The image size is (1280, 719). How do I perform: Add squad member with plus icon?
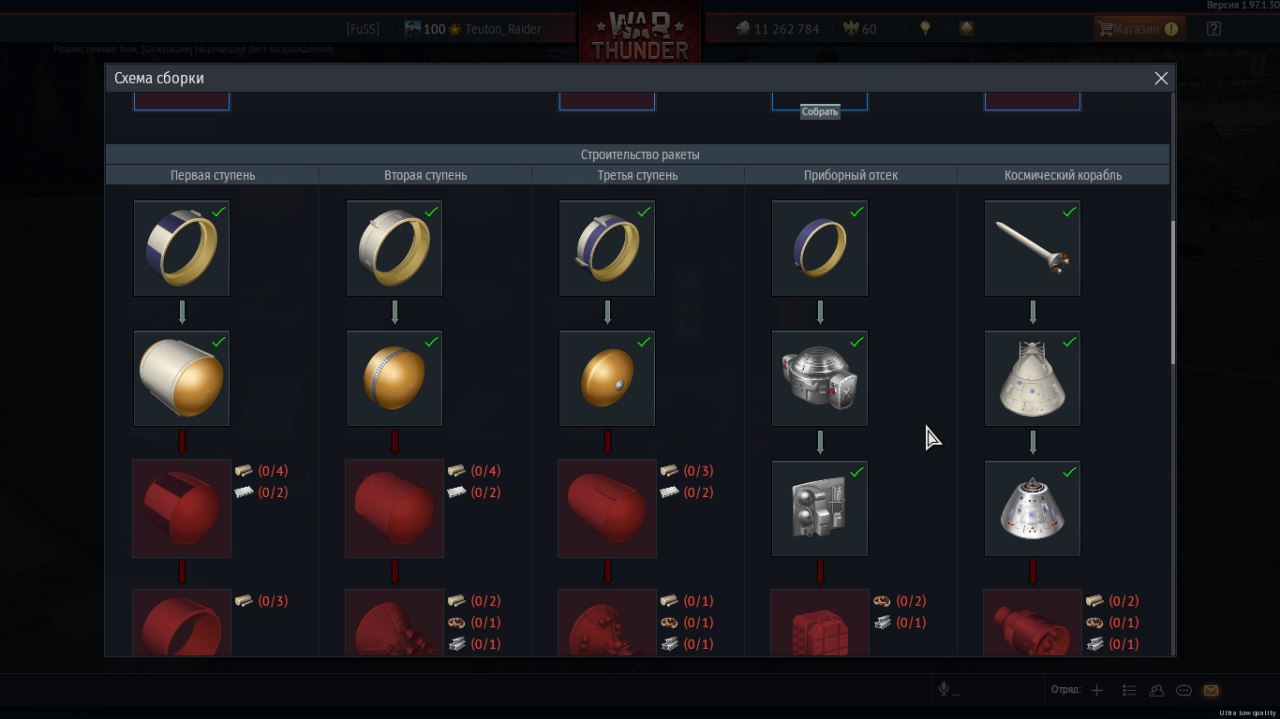click(1097, 690)
